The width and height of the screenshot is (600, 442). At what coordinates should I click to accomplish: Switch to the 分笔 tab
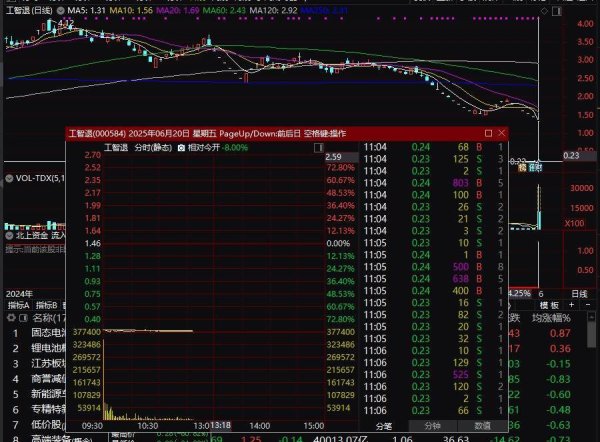point(383,426)
